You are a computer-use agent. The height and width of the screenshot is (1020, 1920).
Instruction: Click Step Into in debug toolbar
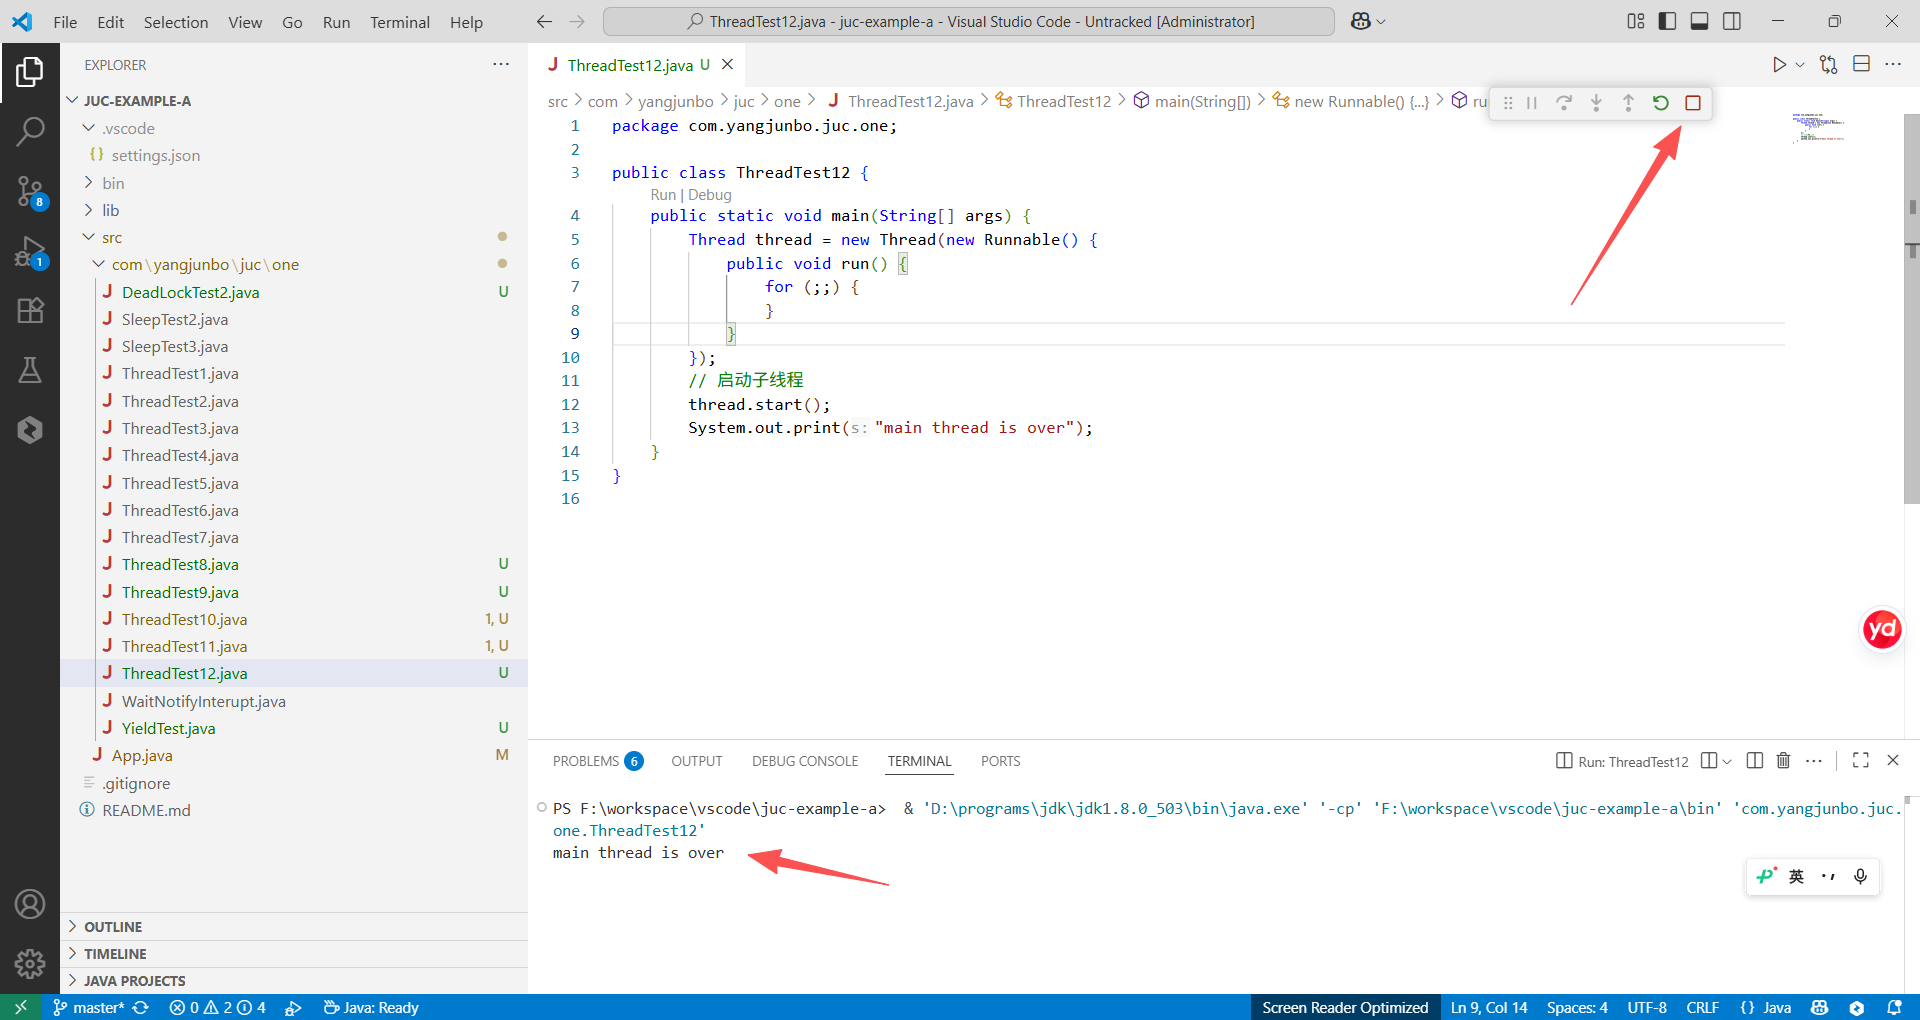click(x=1596, y=103)
